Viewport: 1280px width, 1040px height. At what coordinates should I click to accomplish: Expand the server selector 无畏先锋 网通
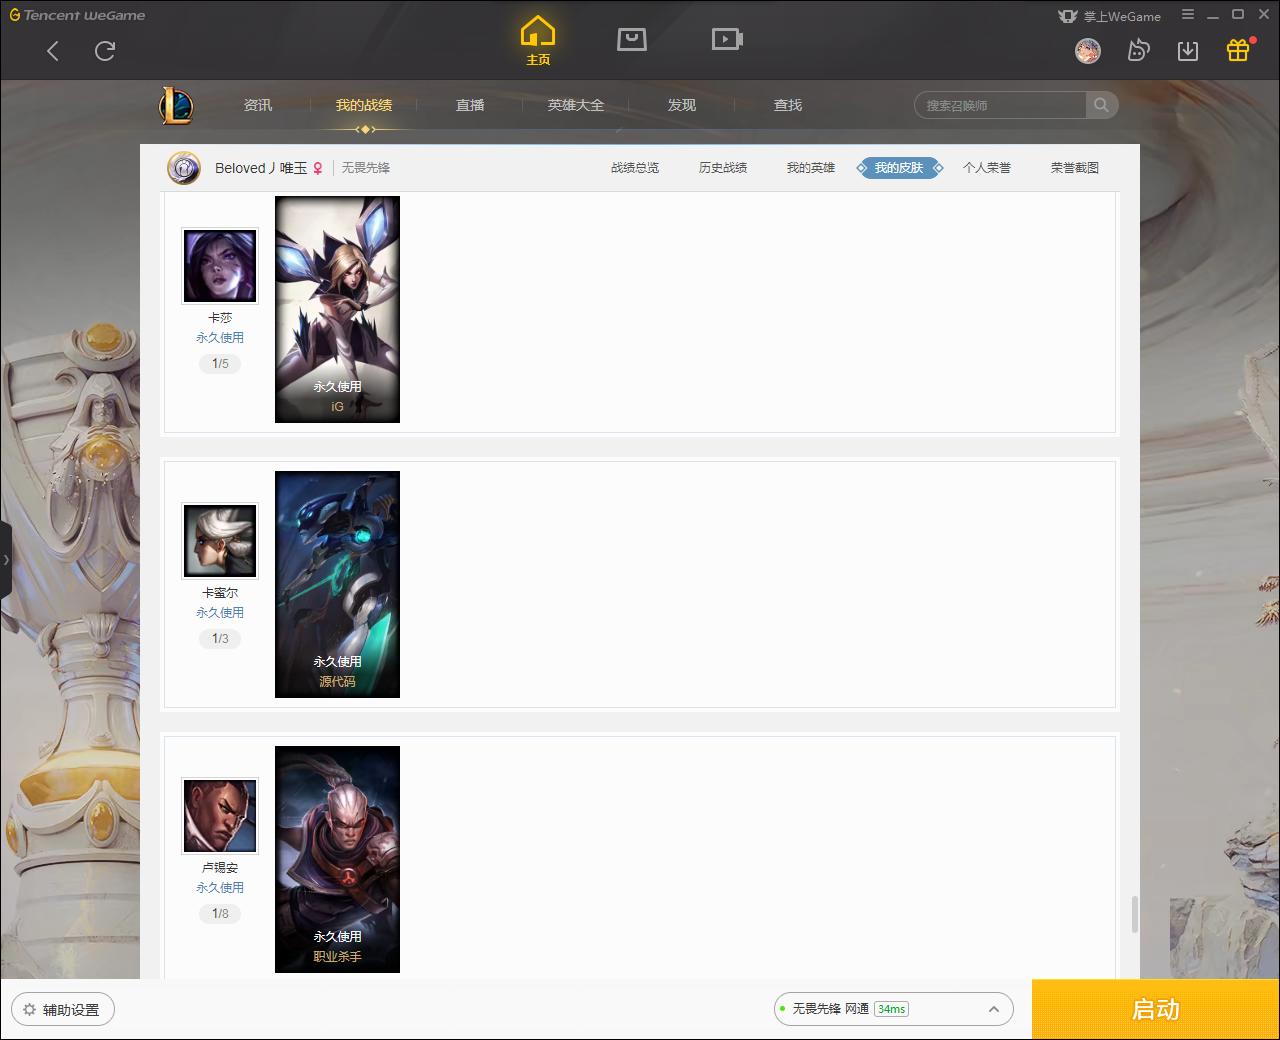[893, 1009]
